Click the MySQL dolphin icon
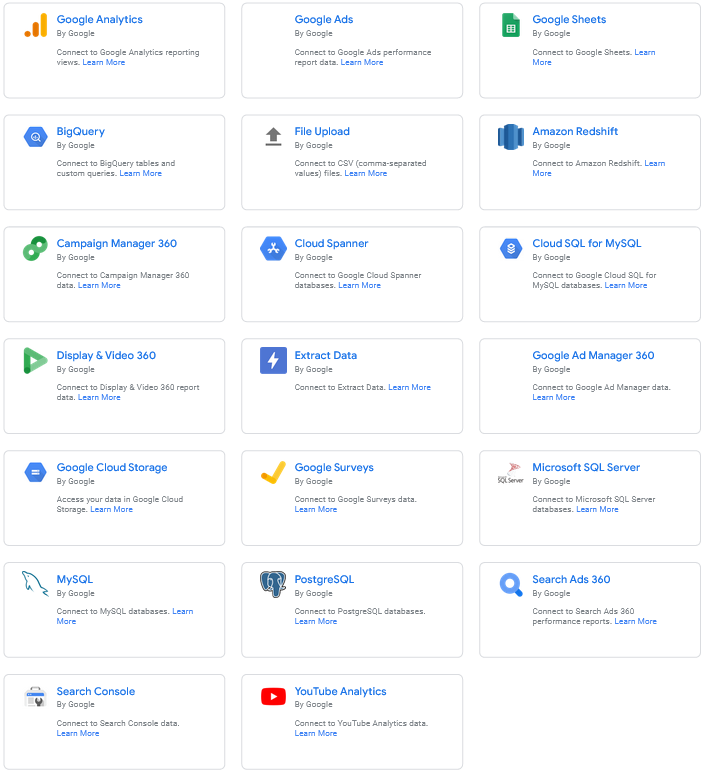The image size is (706, 771). [x=35, y=584]
